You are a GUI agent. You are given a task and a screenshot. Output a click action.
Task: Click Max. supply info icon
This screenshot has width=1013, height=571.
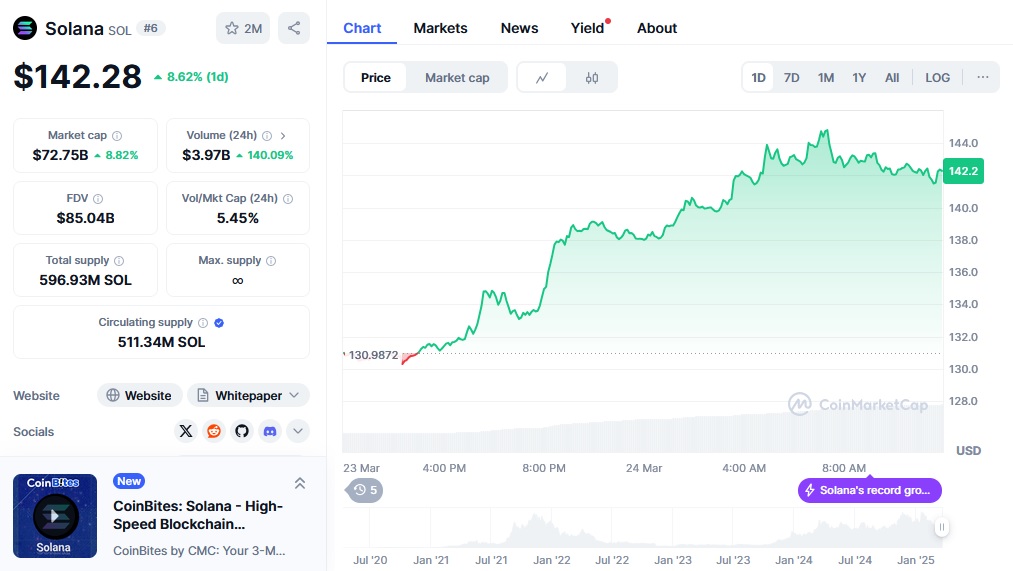coord(271,261)
